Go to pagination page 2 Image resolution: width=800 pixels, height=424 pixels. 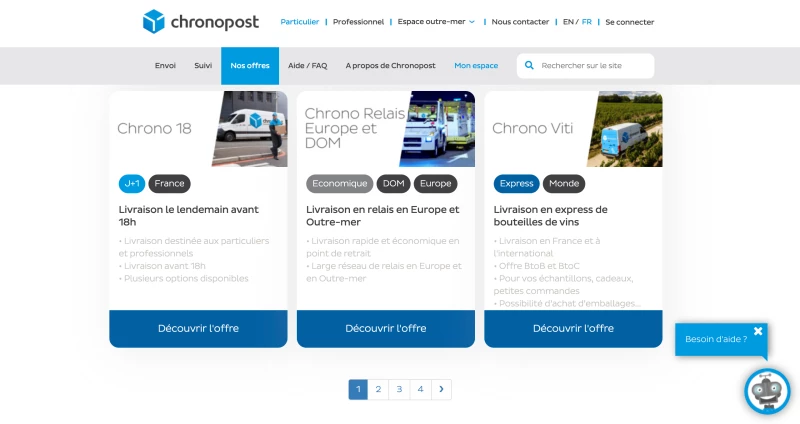tap(378, 389)
